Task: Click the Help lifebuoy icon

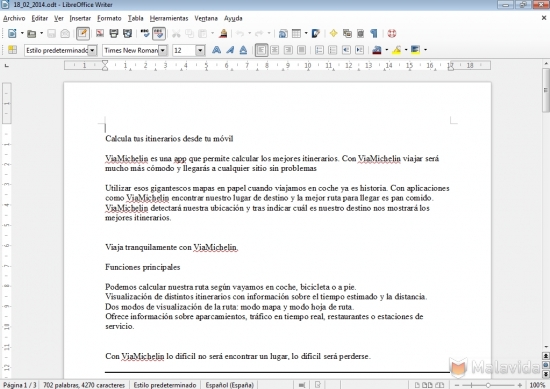Action: (392, 33)
